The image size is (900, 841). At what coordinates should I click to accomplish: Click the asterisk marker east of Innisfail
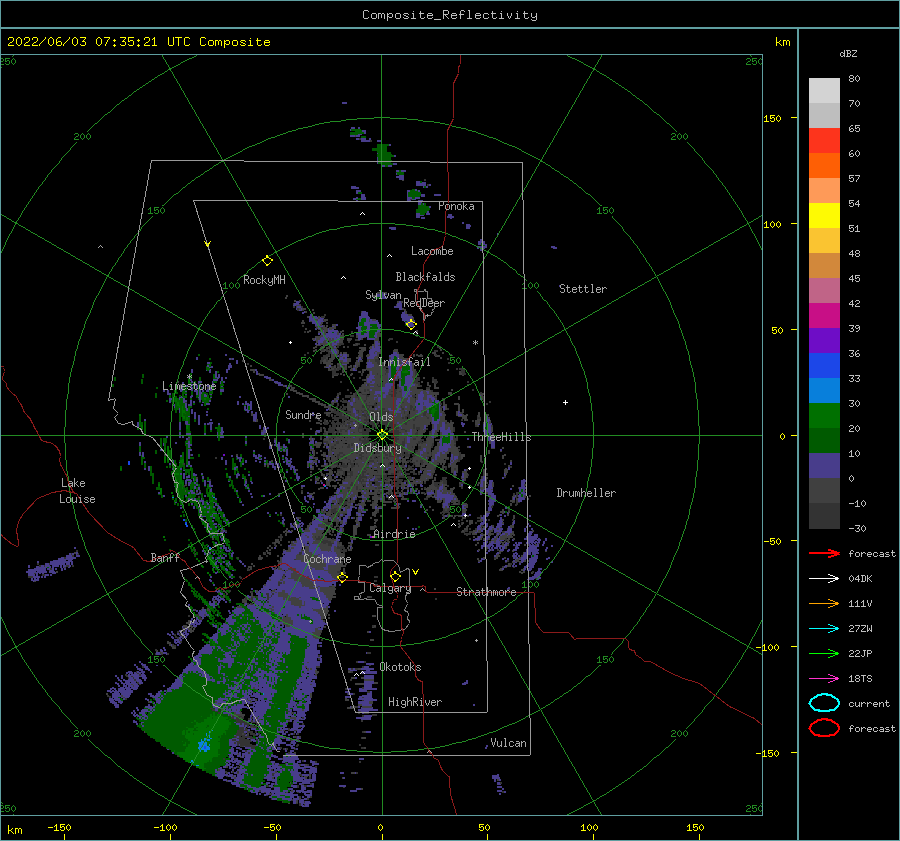[x=475, y=343]
